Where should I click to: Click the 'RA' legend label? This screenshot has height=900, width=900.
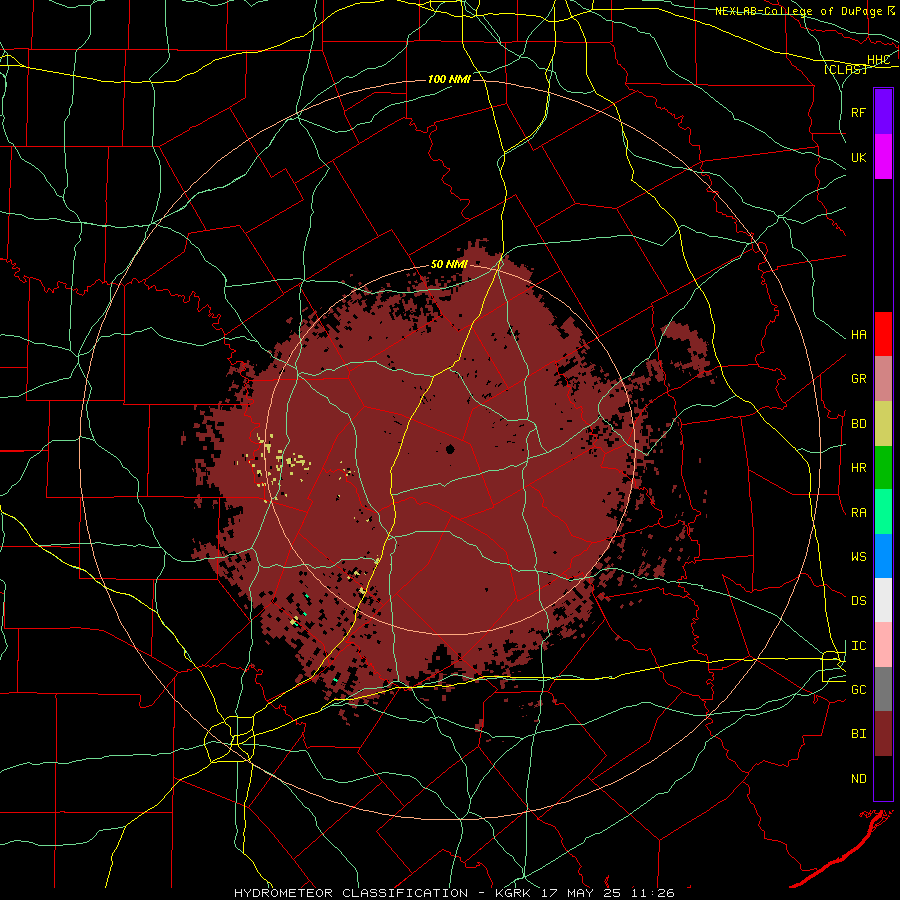[x=858, y=513]
